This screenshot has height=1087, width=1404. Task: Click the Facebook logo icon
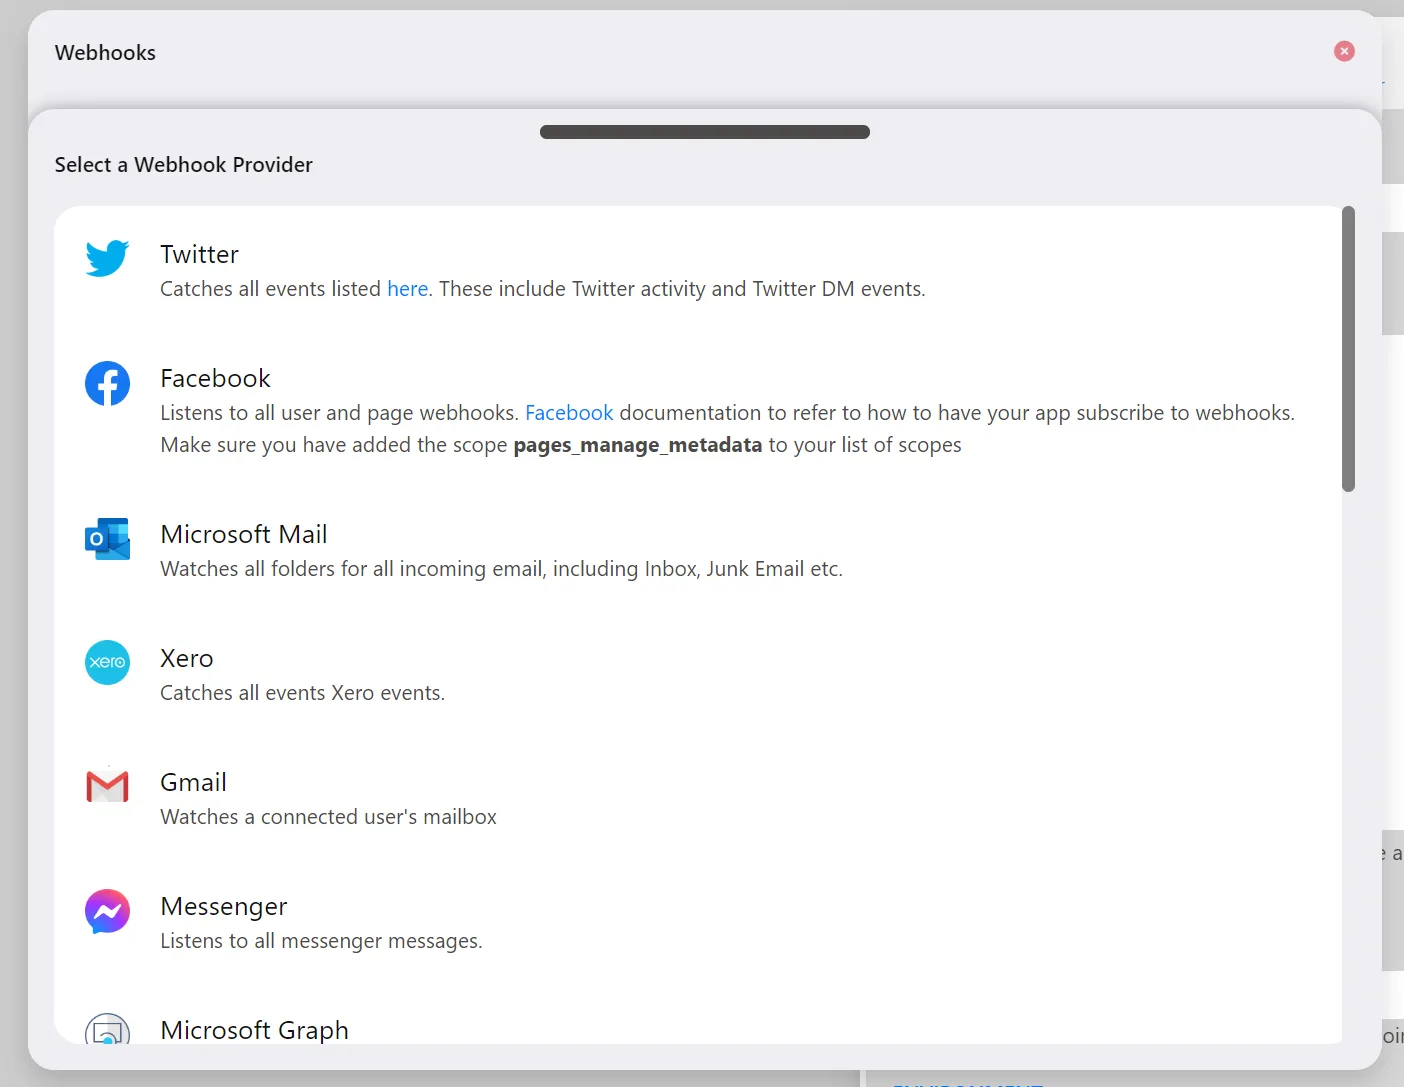[107, 383]
